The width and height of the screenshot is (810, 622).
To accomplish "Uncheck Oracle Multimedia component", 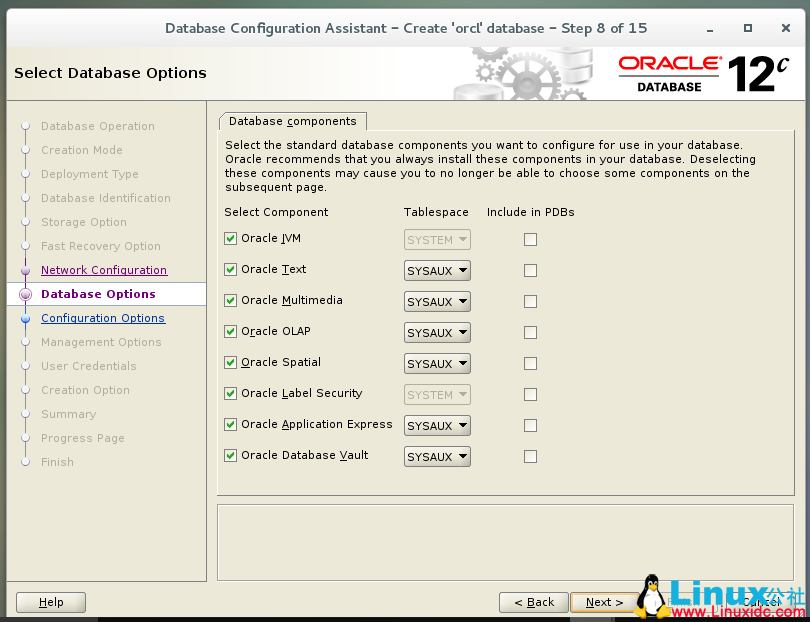I will click(x=231, y=300).
